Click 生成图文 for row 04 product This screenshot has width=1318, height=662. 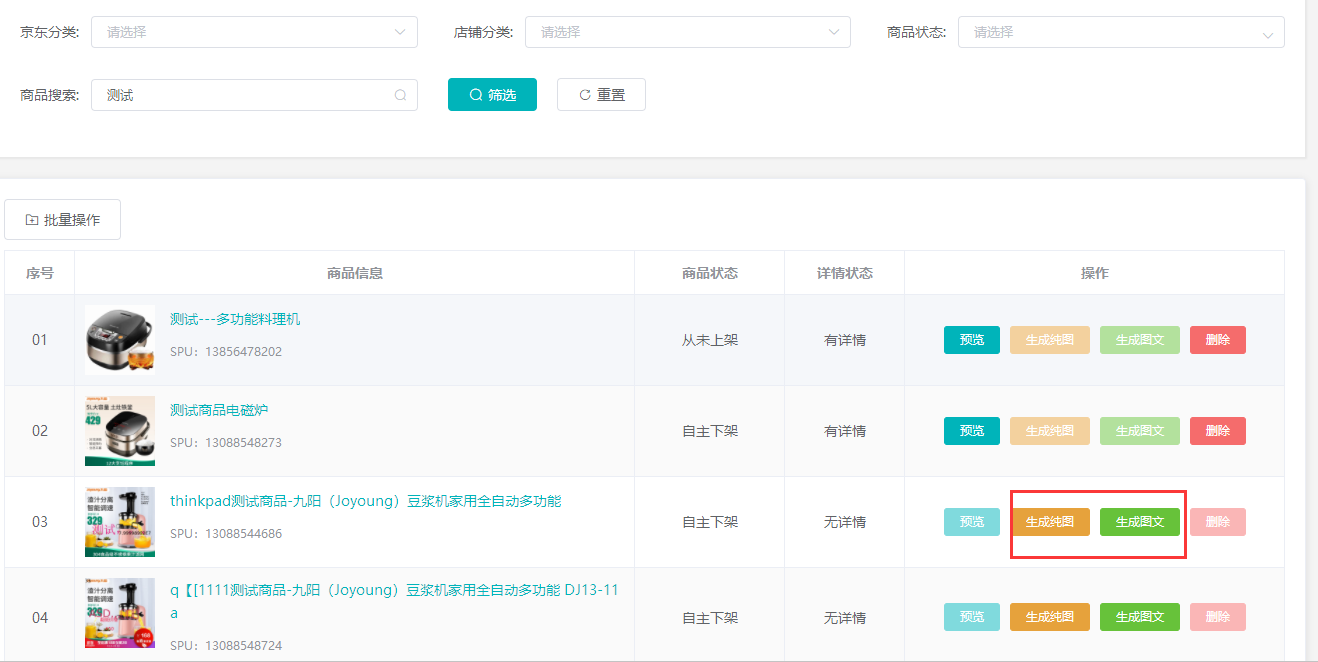tap(1139, 617)
